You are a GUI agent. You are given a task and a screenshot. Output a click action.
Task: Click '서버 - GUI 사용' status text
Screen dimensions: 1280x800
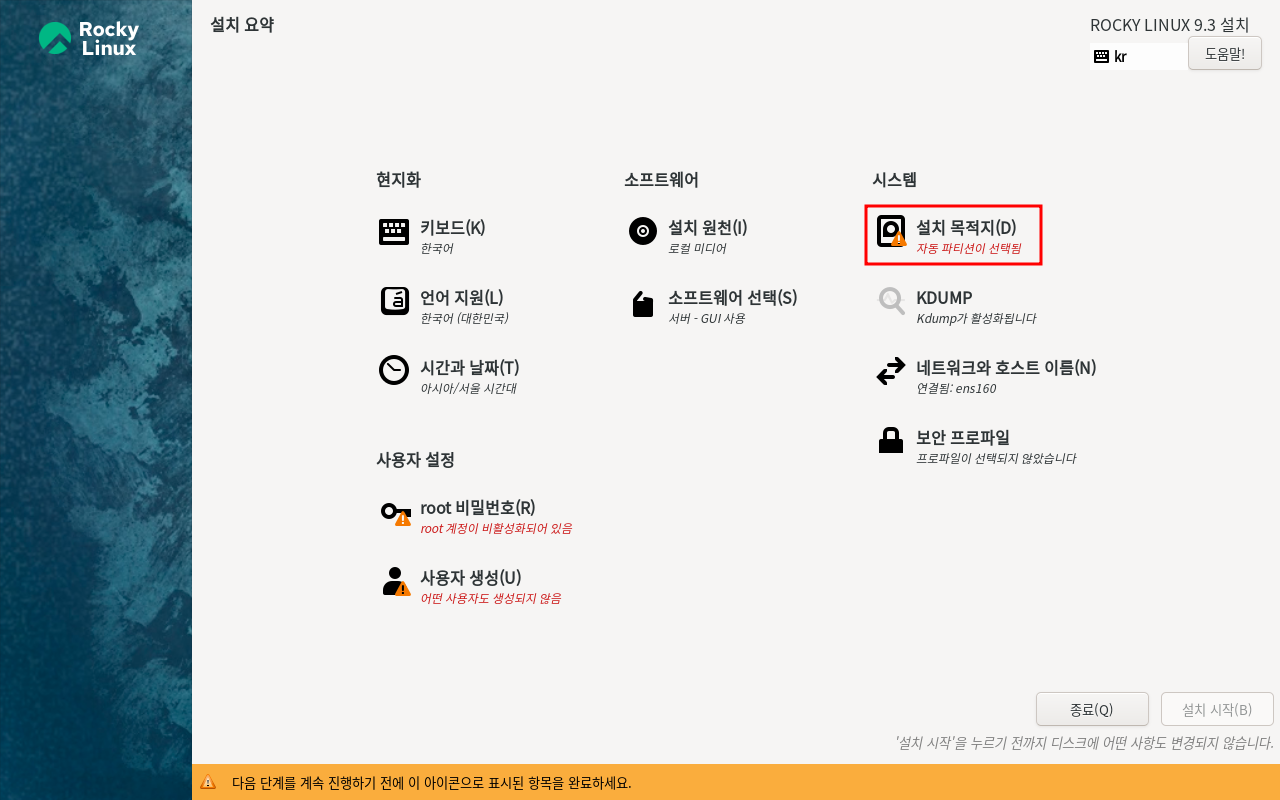tap(706, 318)
